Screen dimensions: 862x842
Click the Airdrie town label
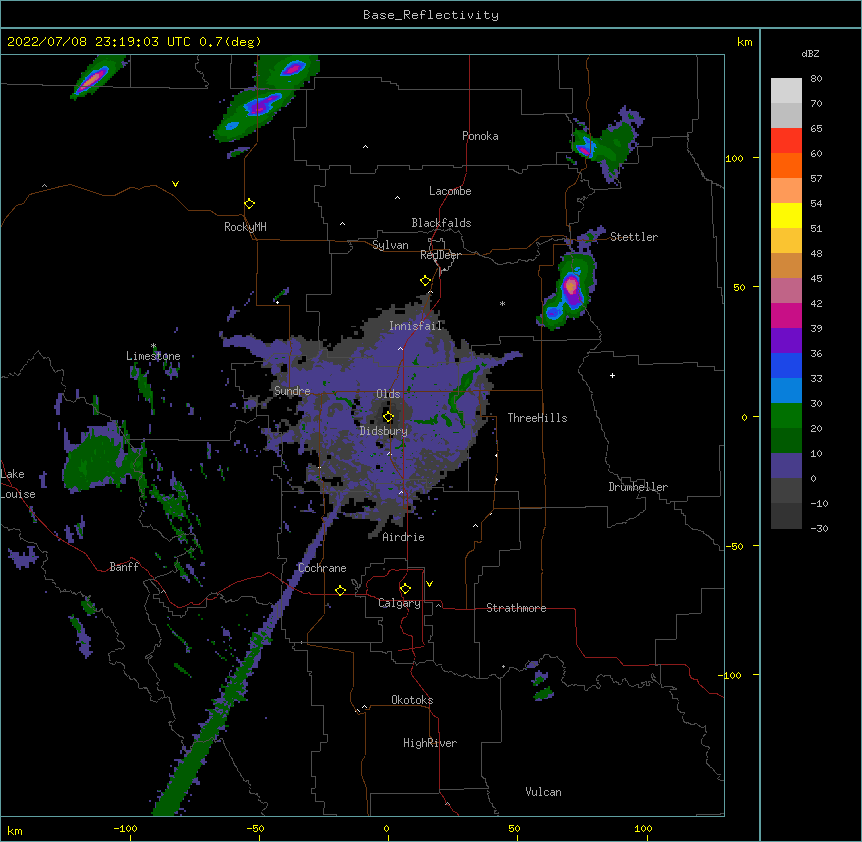(x=404, y=537)
